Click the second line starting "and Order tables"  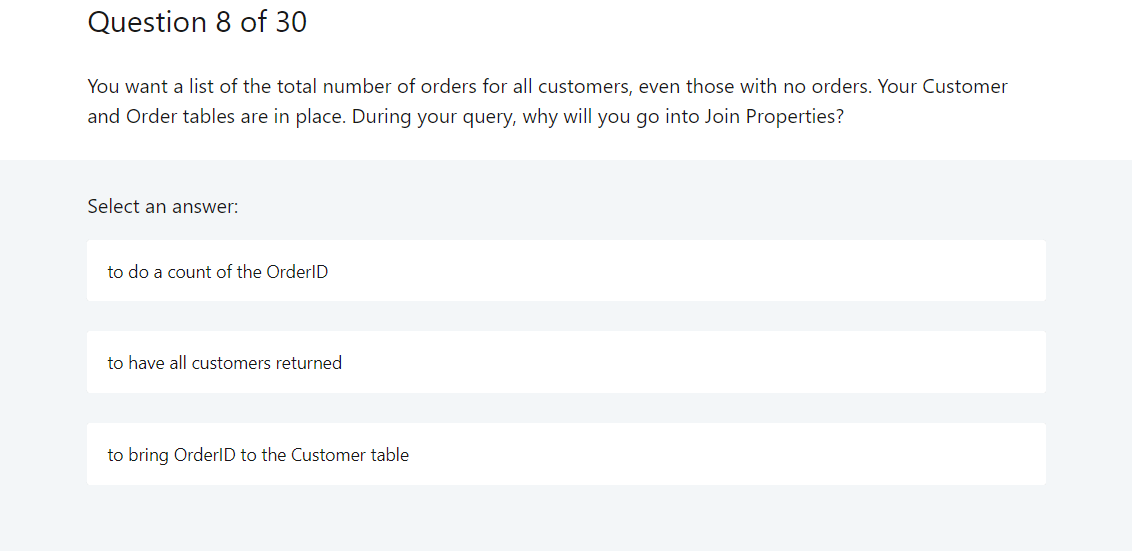tap(466, 116)
